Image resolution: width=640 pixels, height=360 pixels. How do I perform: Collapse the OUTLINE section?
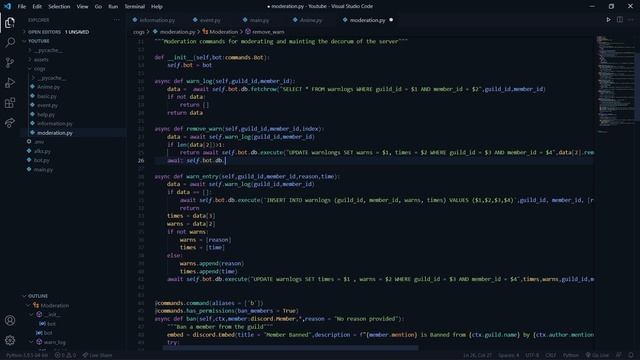tap(24, 296)
